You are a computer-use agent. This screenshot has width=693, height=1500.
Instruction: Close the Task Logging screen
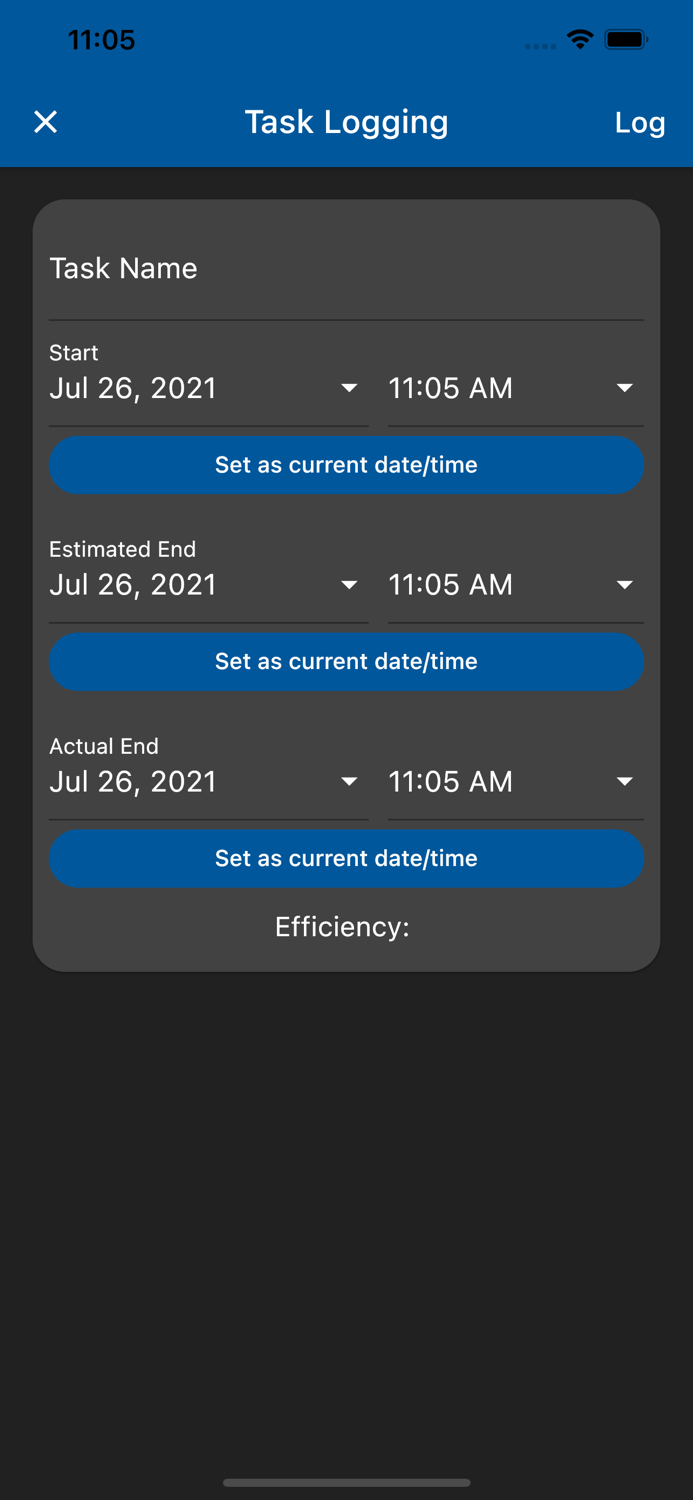(x=45, y=121)
